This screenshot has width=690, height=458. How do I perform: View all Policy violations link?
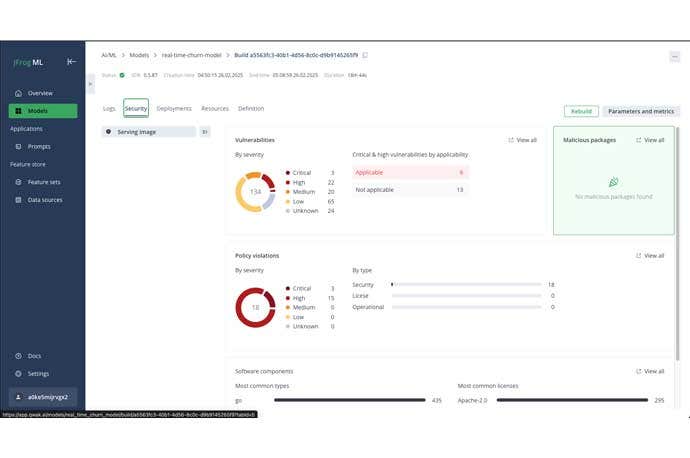click(650, 256)
